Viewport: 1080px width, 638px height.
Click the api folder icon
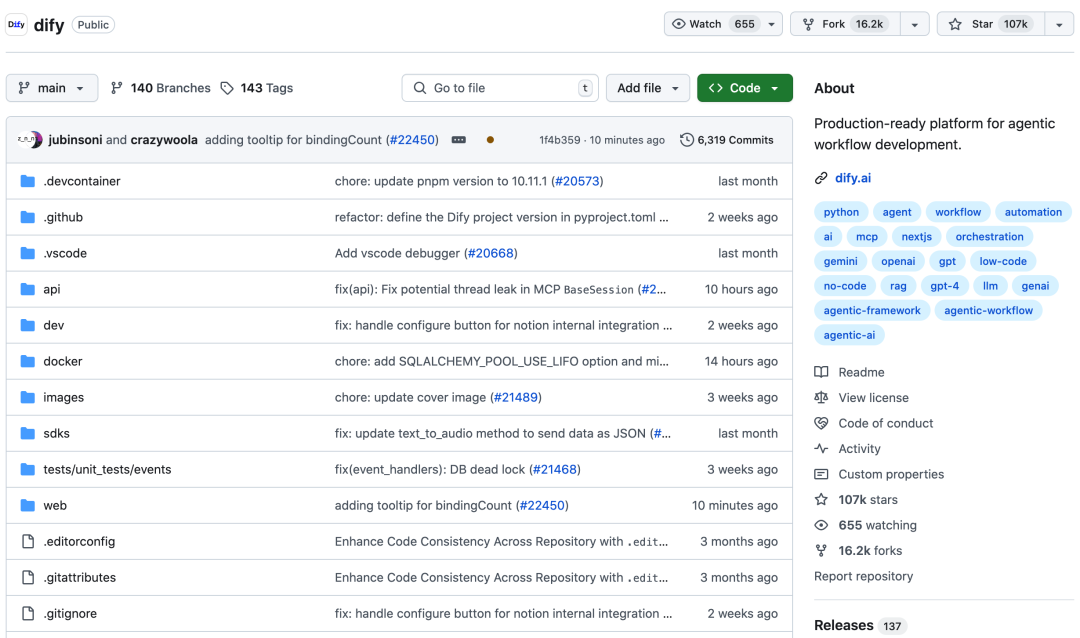(x=28, y=289)
